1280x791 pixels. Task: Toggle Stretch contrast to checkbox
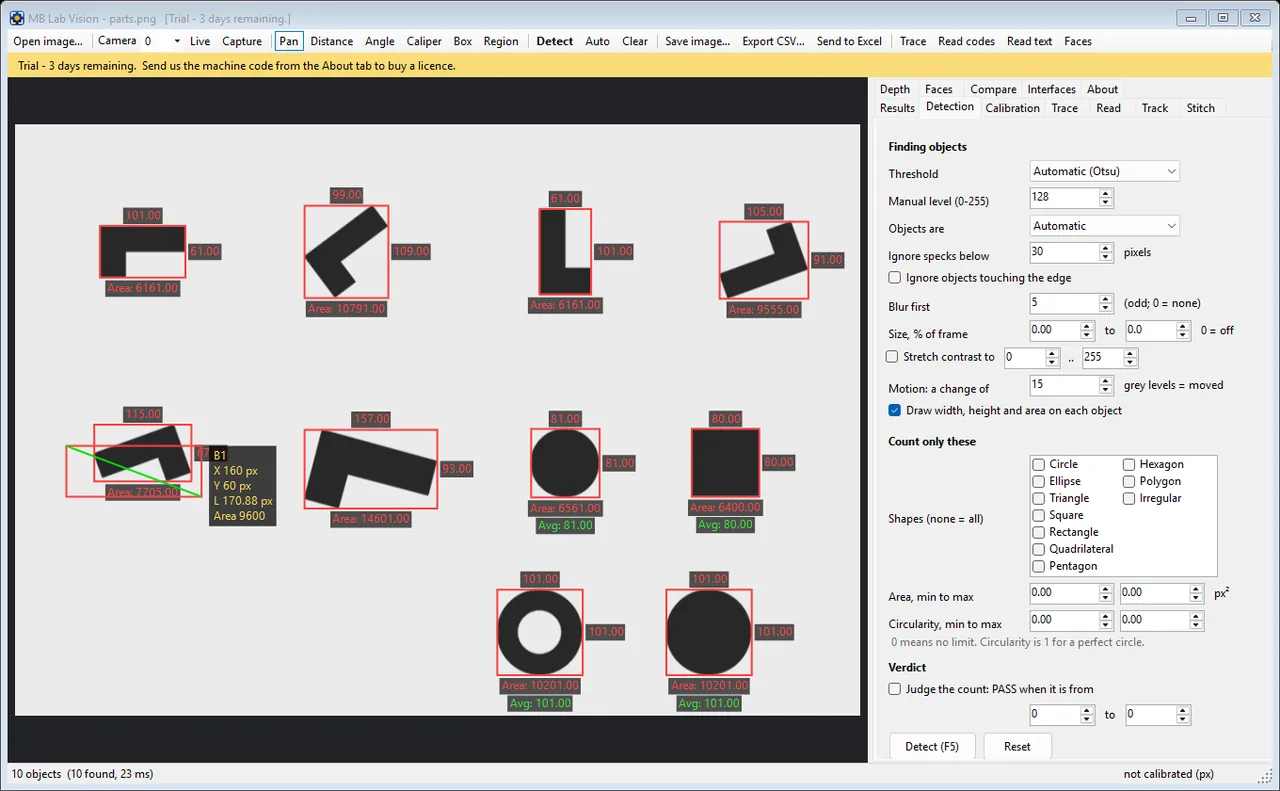(893, 357)
